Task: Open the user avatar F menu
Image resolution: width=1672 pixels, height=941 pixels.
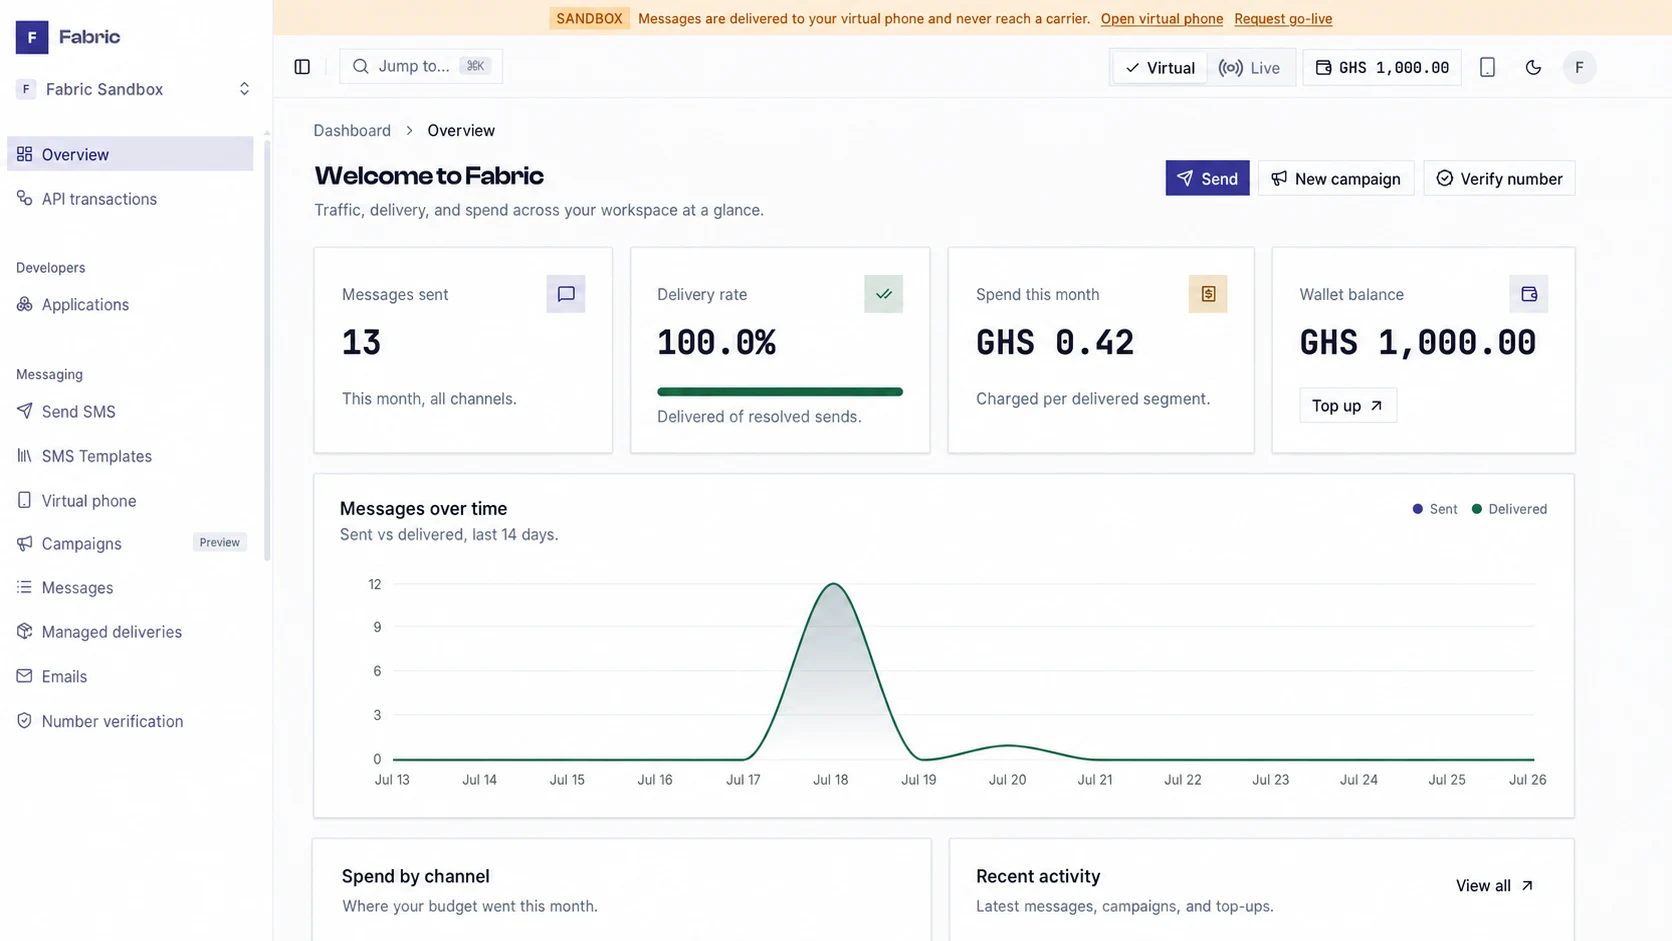Action: [1579, 67]
